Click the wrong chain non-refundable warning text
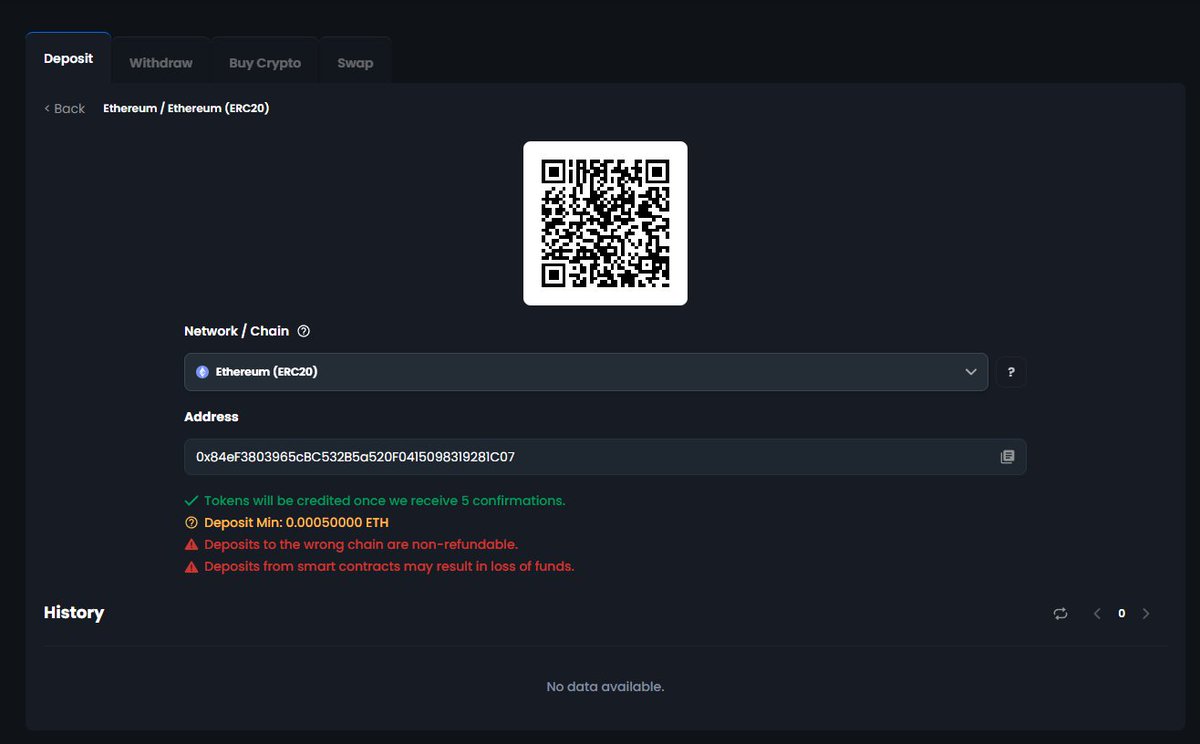Image resolution: width=1200 pixels, height=744 pixels. [x=361, y=545]
